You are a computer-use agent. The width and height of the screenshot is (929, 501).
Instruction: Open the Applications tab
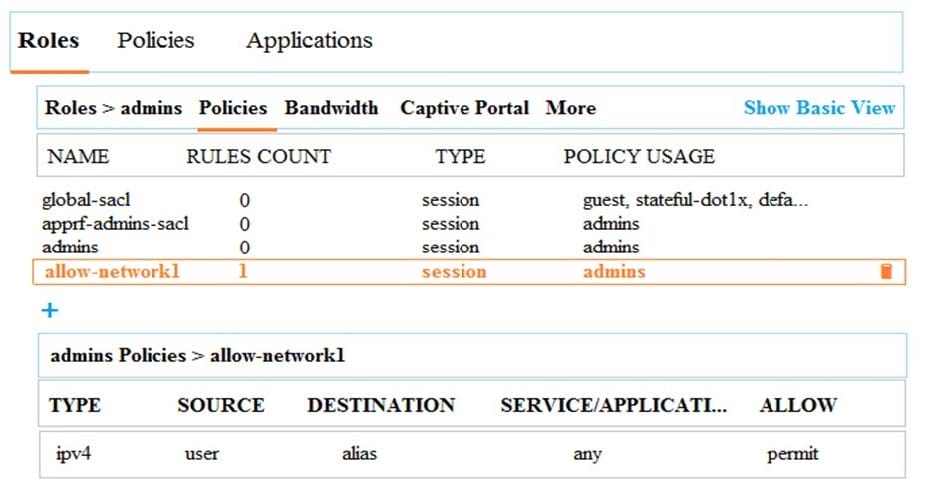coord(309,41)
